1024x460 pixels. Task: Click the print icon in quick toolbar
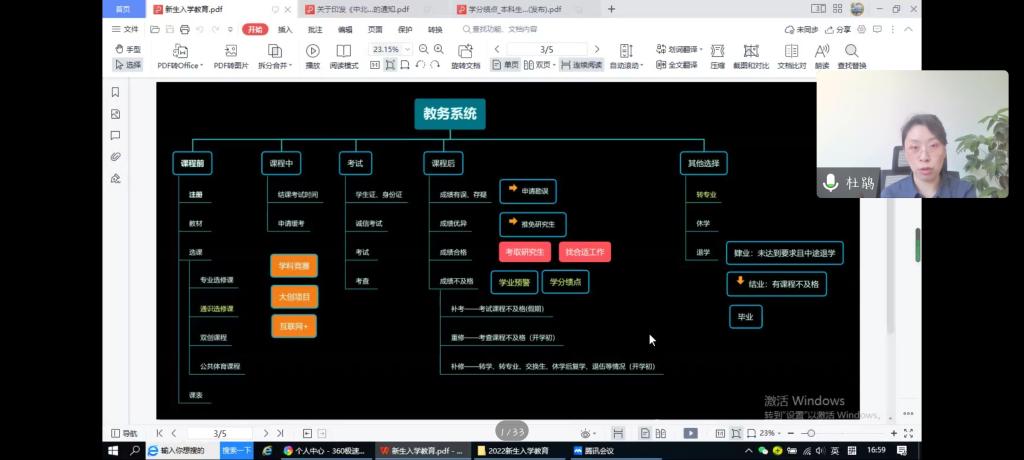point(185,29)
